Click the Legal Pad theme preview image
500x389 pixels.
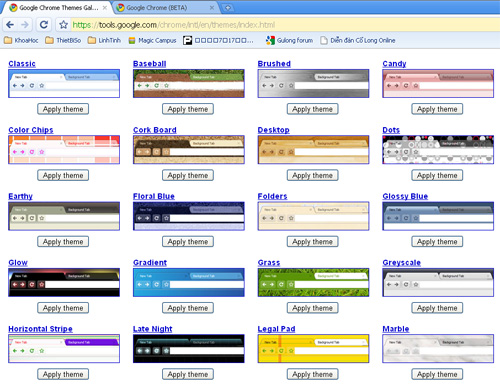313,349
